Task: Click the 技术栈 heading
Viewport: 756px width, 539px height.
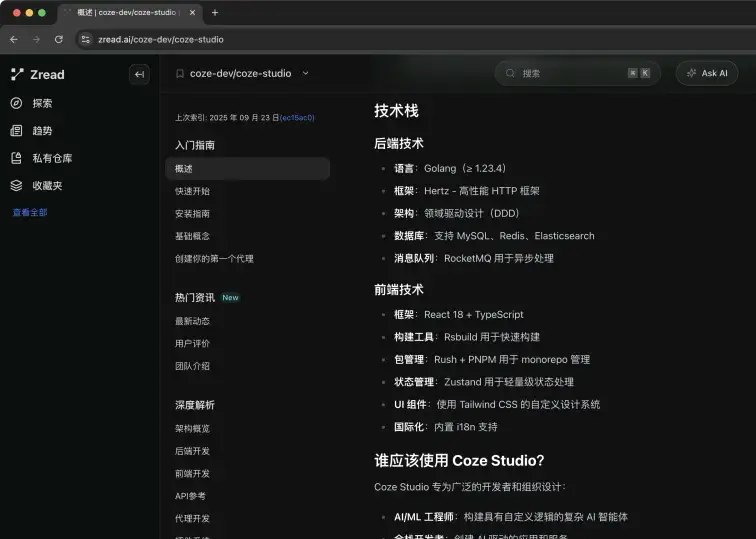Action: pos(396,110)
